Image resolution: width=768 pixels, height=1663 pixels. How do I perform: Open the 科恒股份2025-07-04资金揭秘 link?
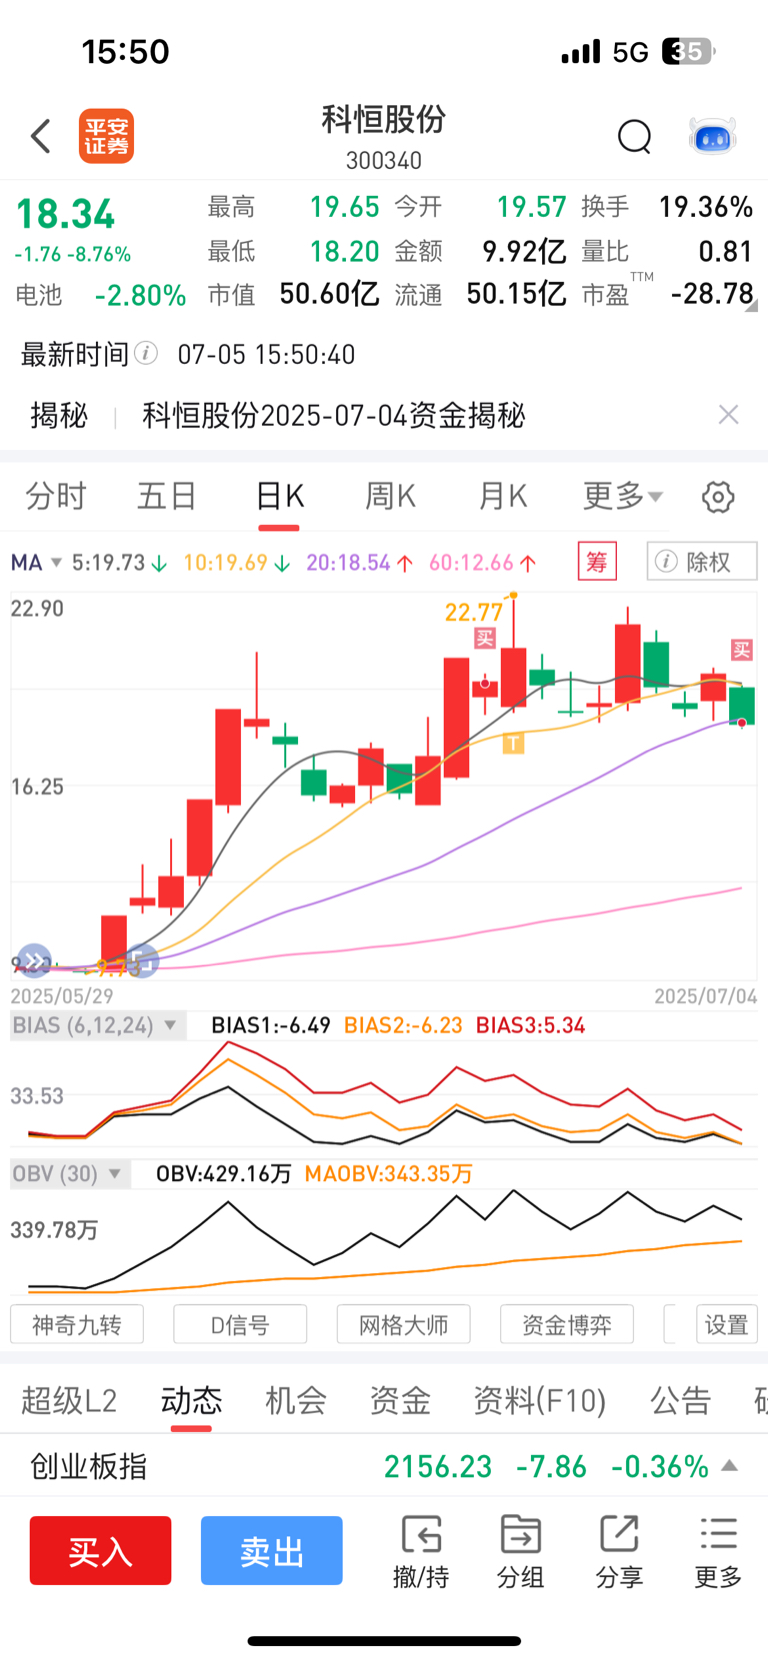(333, 415)
